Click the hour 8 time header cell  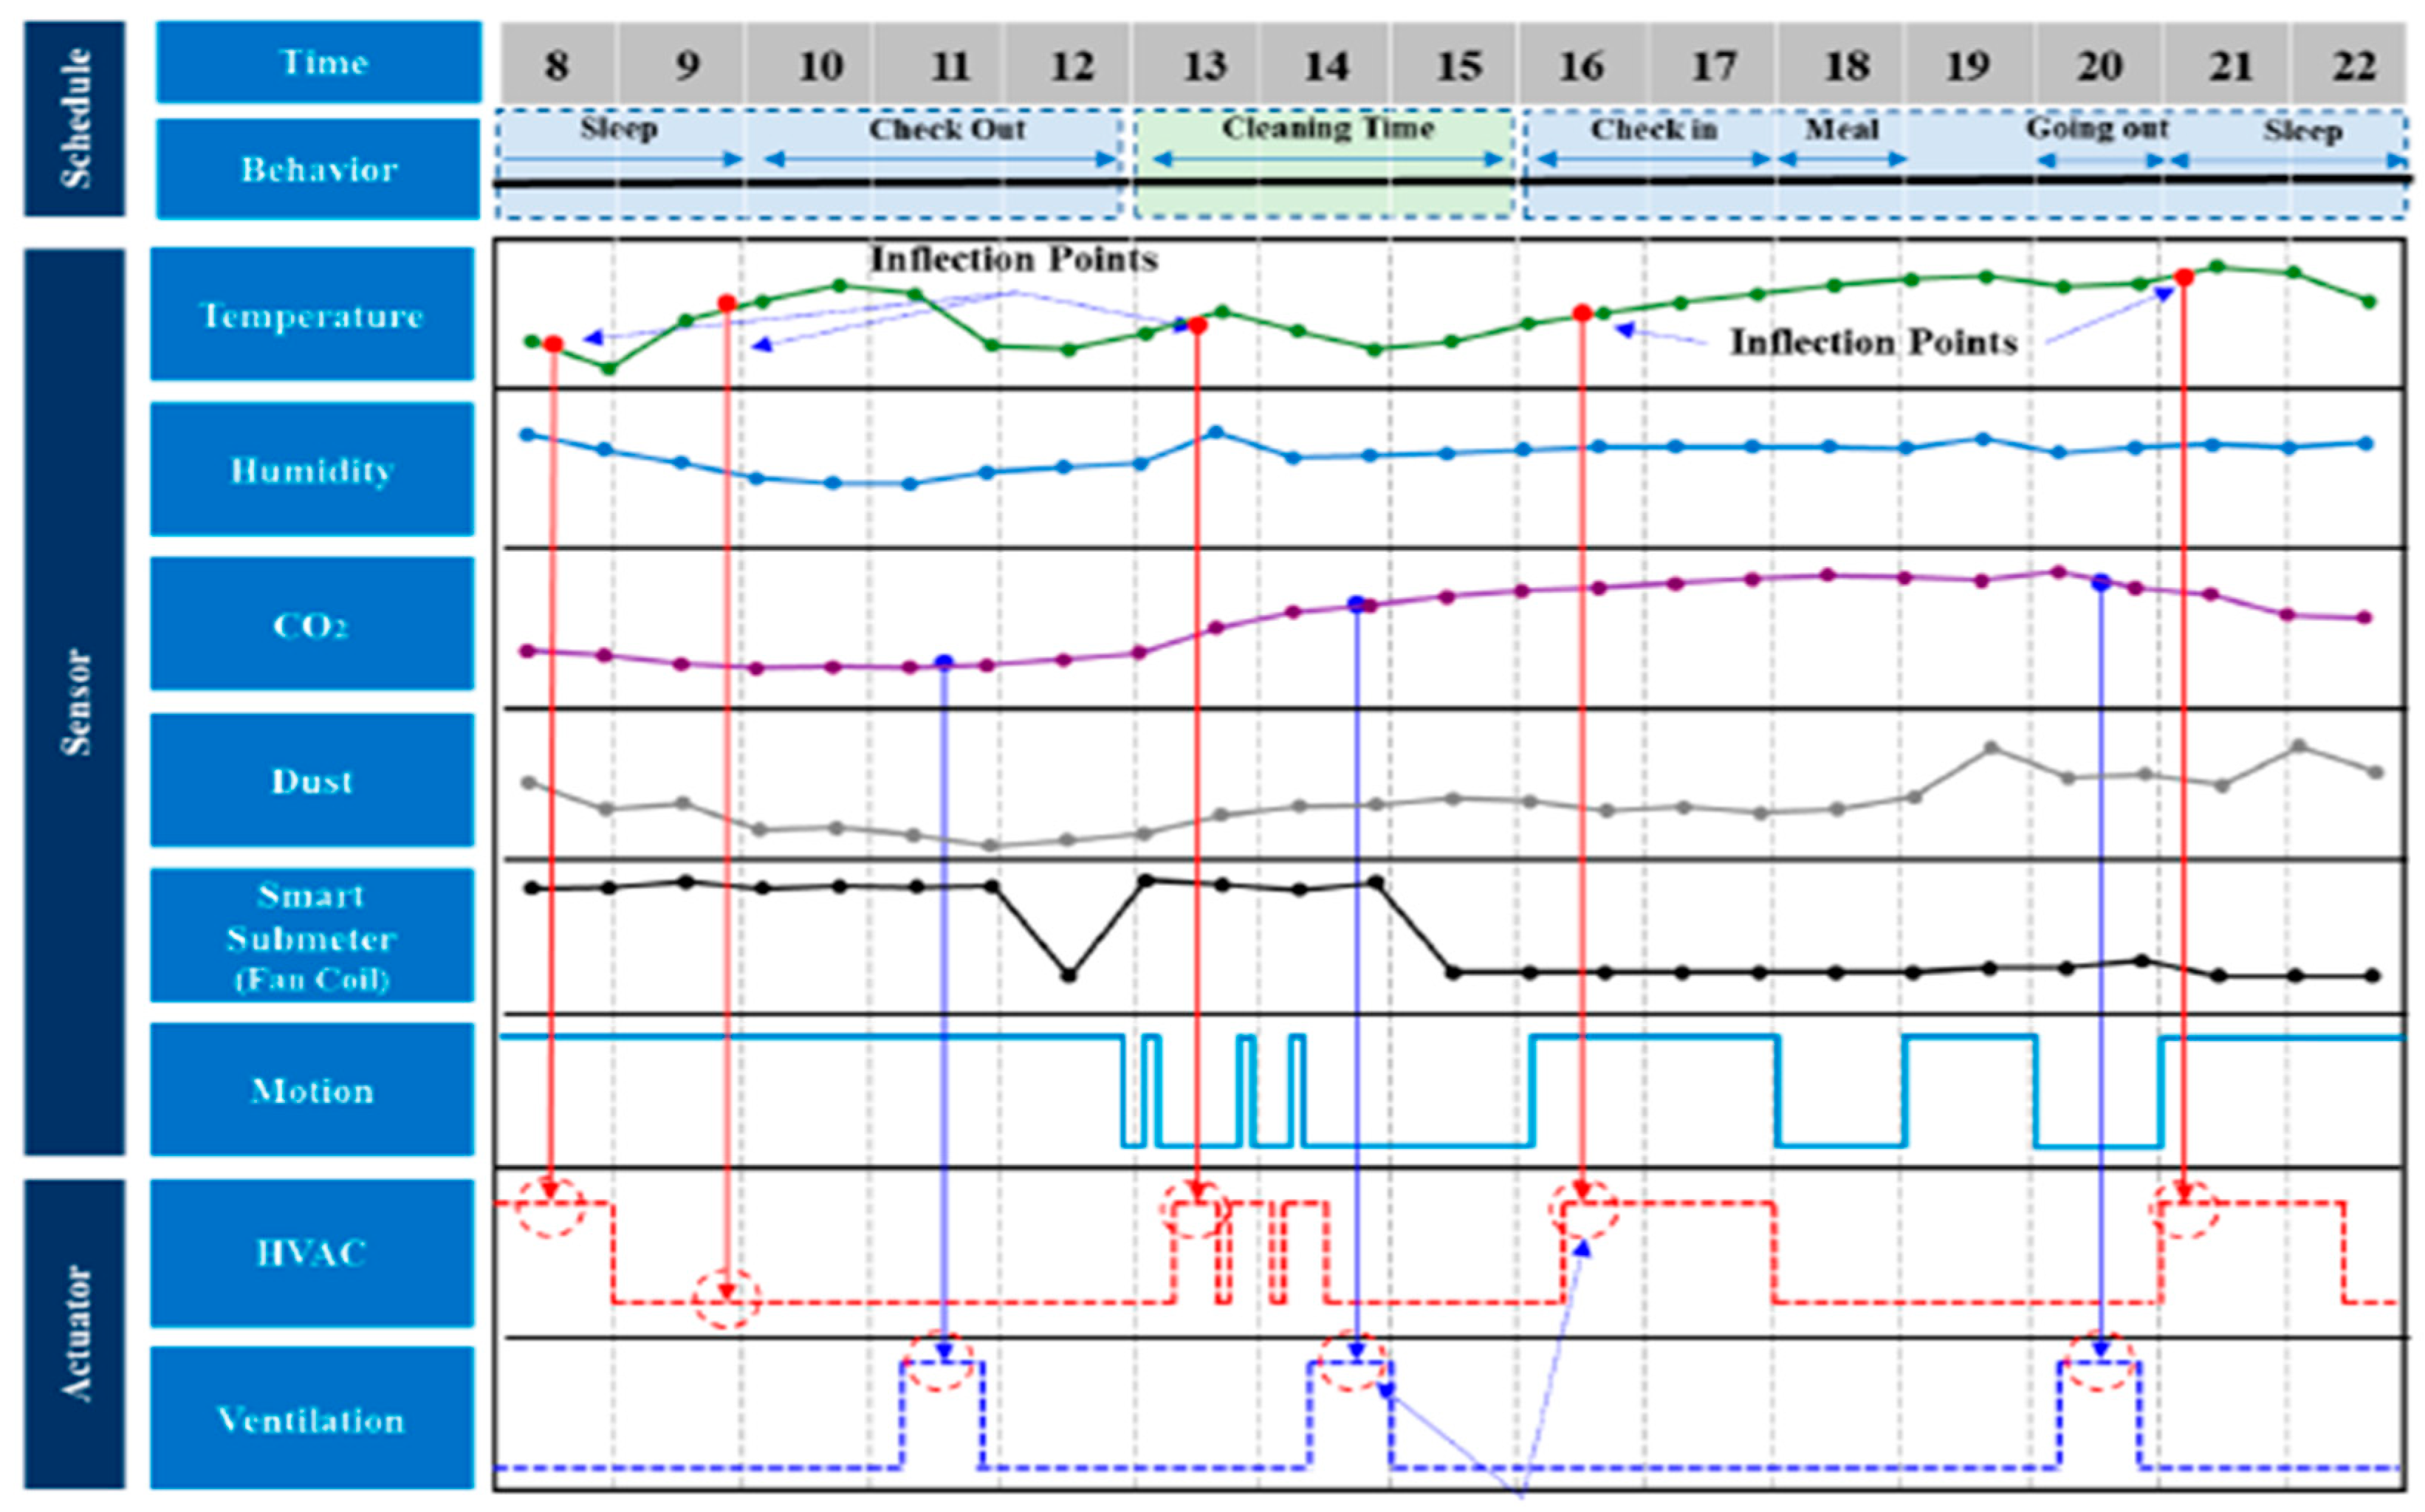557,66
